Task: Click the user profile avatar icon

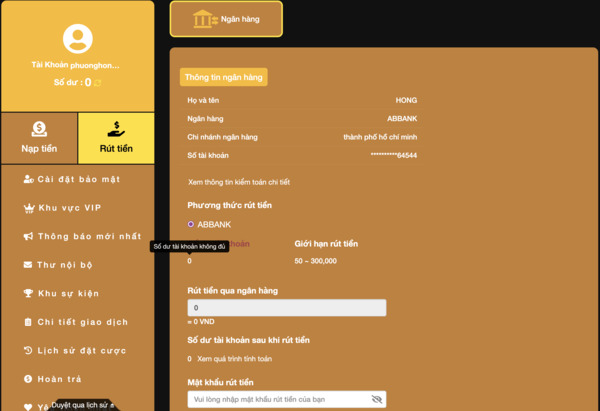Action: click(77, 39)
